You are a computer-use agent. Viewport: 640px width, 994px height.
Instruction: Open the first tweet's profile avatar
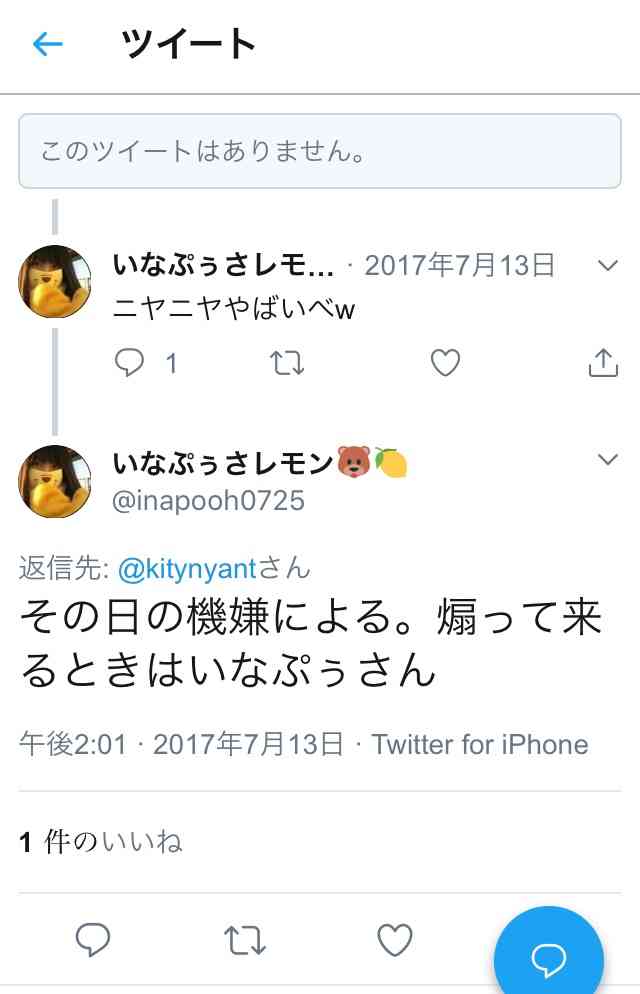(x=55, y=281)
